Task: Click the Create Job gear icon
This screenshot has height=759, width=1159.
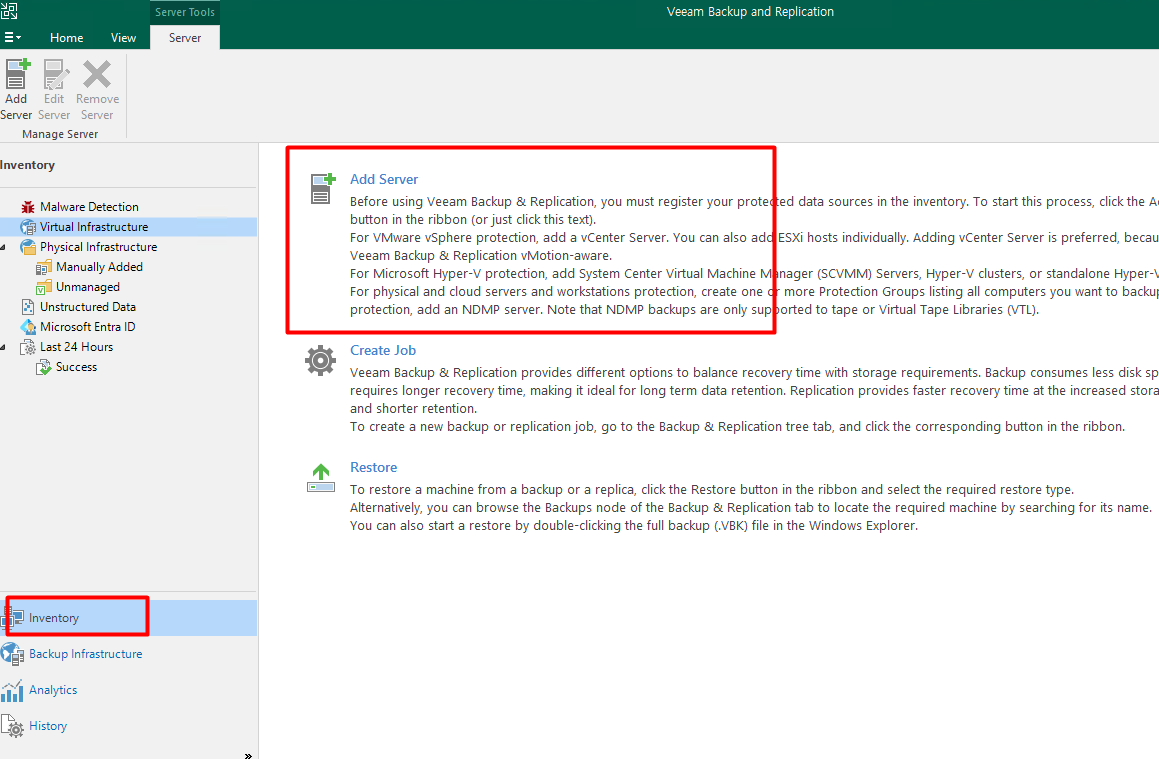Action: tap(320, 361)
